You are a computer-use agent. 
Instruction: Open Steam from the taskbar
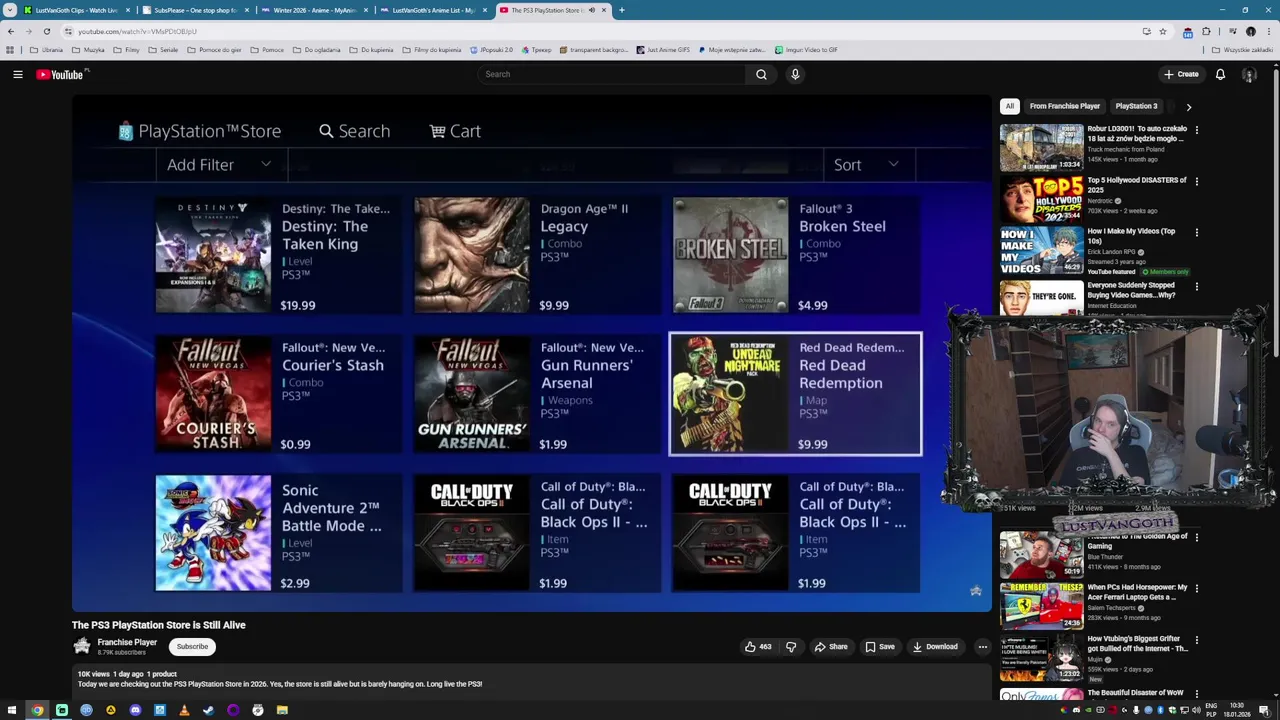[x=208, y=710]
